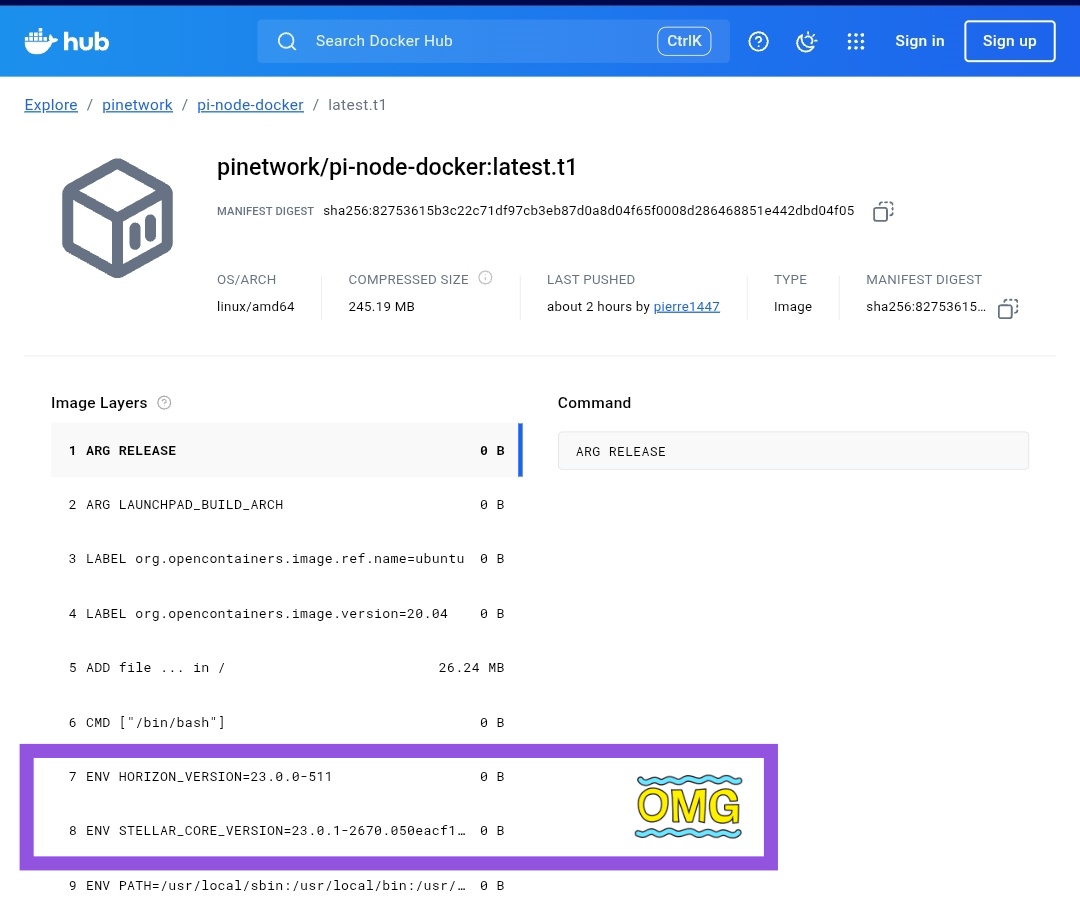Click the Image Layers help icon
This screenshot has height=913, width=1080.
(164, 403)
